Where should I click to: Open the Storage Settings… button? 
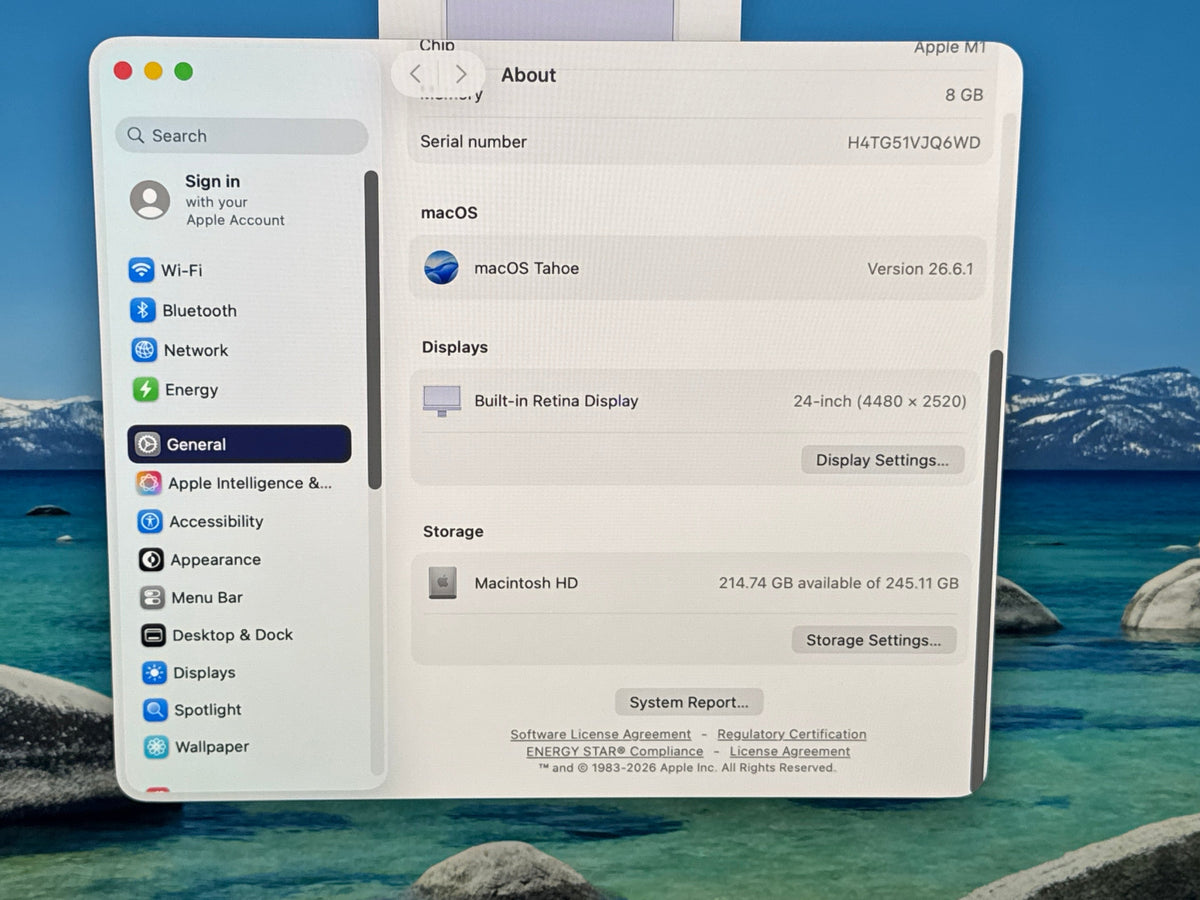click(873, 640)
